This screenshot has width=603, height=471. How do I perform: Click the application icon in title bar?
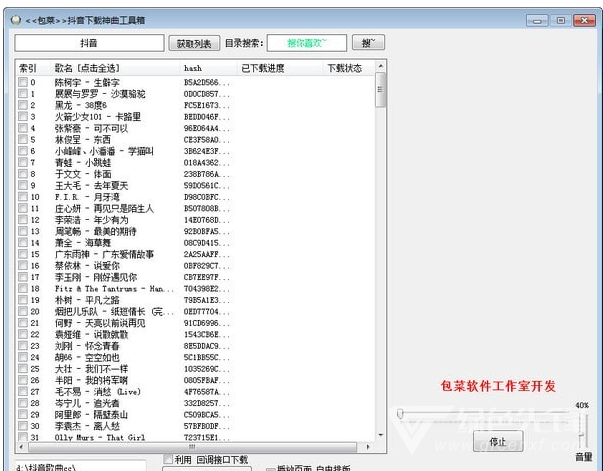point(16,20)
